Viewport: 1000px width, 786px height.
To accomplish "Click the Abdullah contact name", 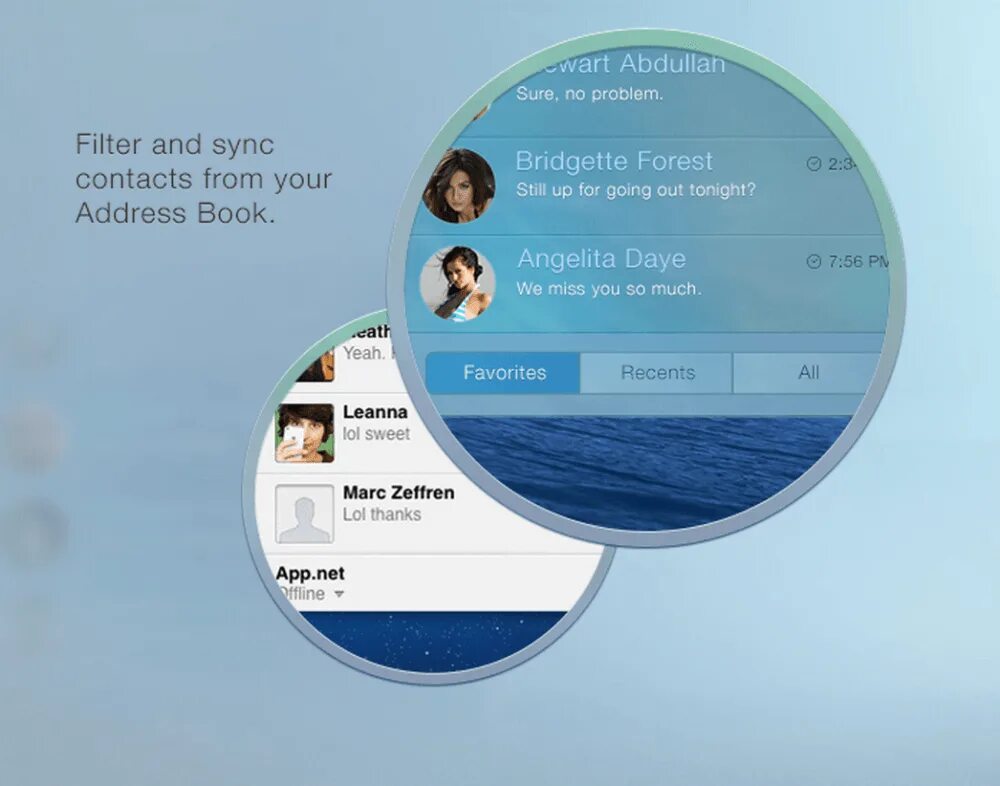I will click(672, 63).
